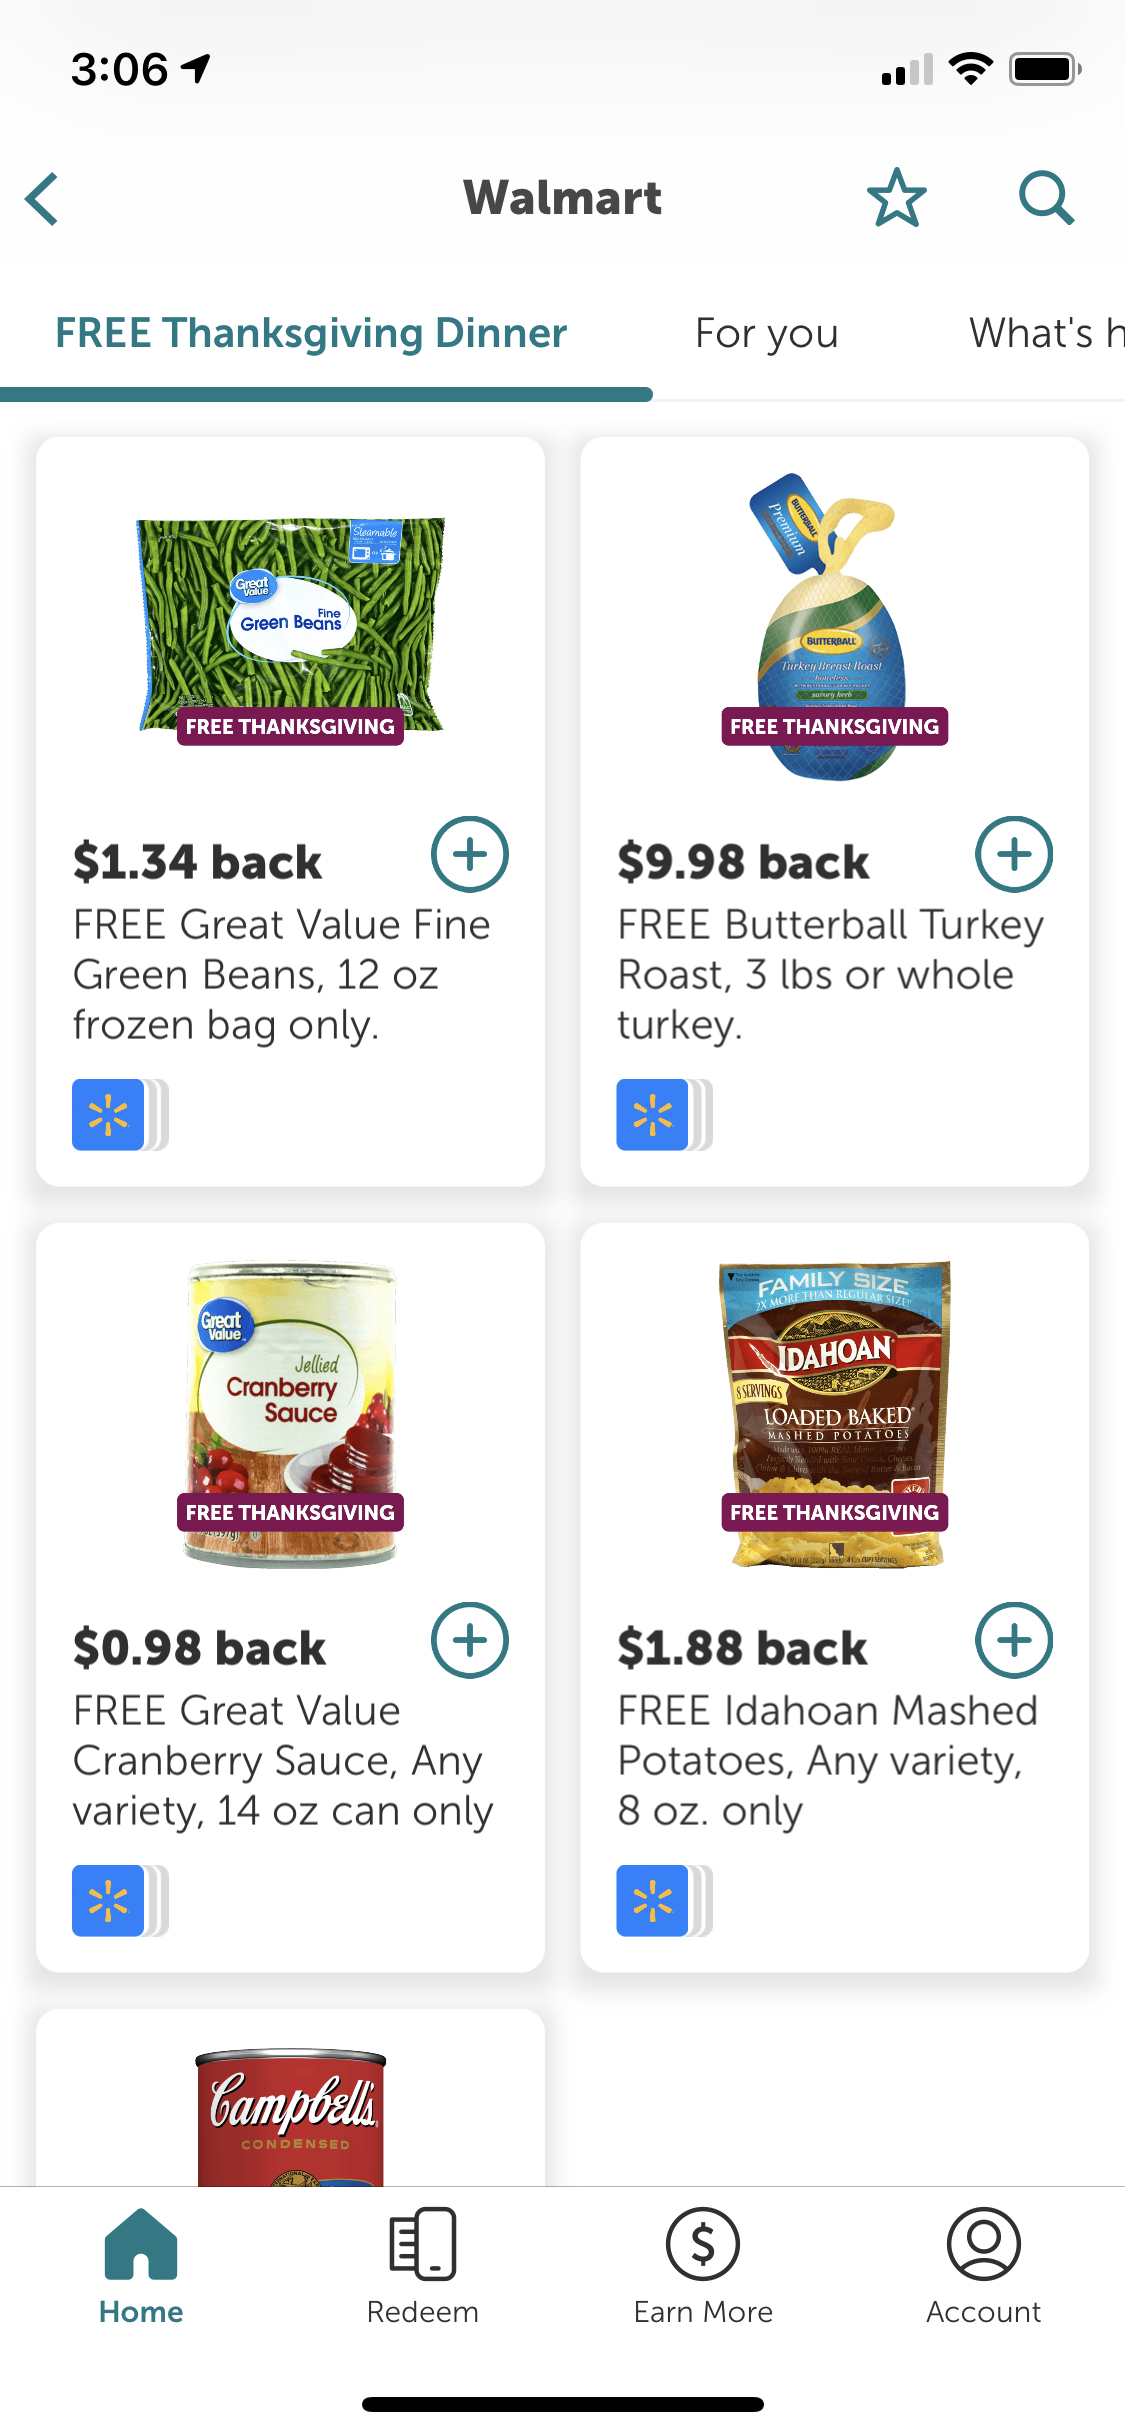
Task: Tap Walmart retailer badge under Turkey Roast
Action: coord(652,1115)
